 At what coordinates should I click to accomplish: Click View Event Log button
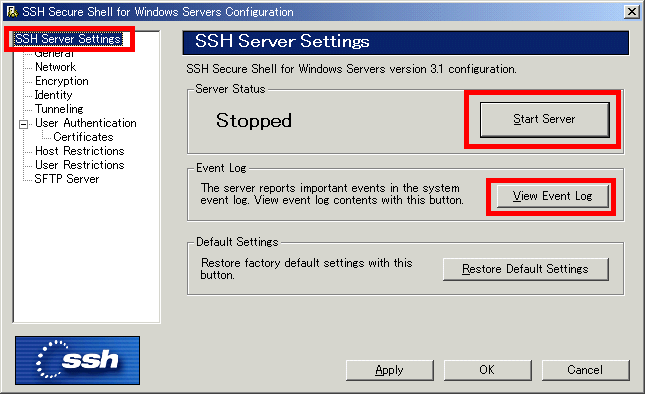552,196
